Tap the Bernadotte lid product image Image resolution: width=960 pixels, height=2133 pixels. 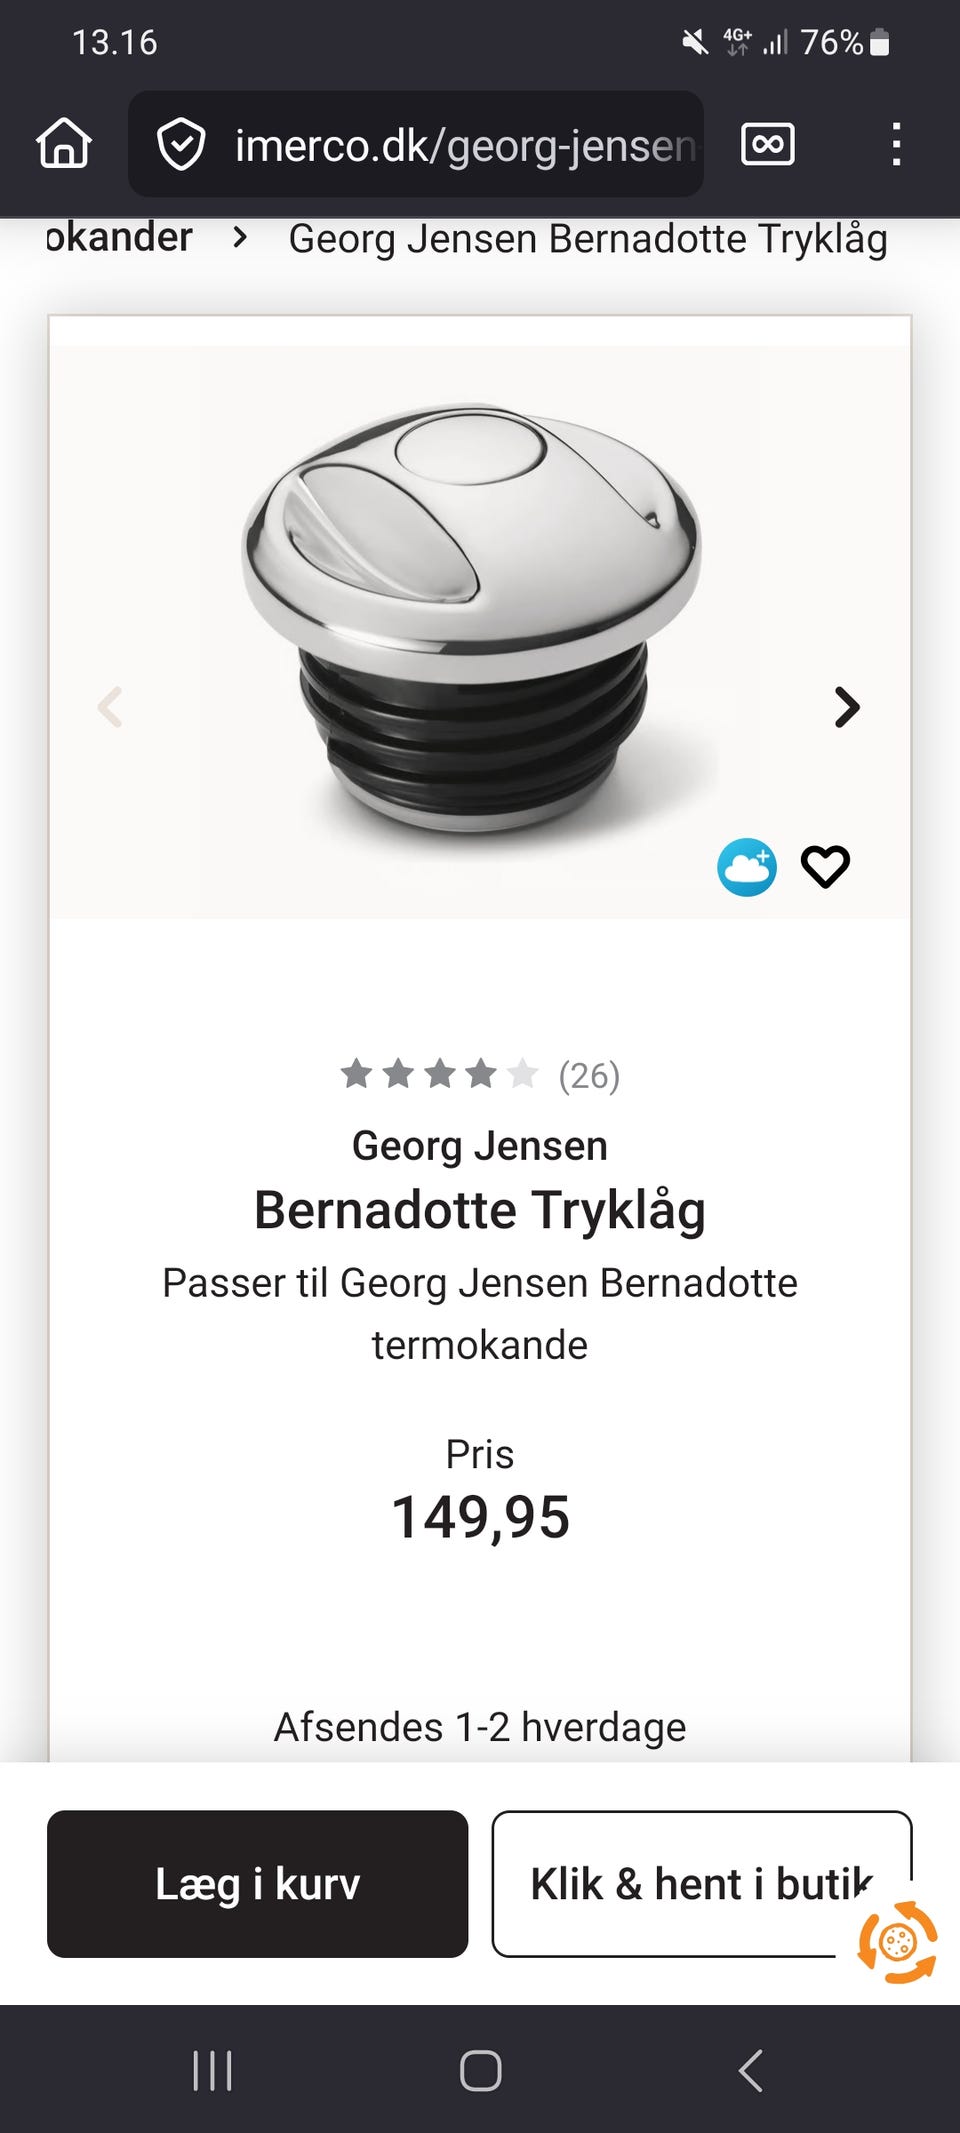472,617
